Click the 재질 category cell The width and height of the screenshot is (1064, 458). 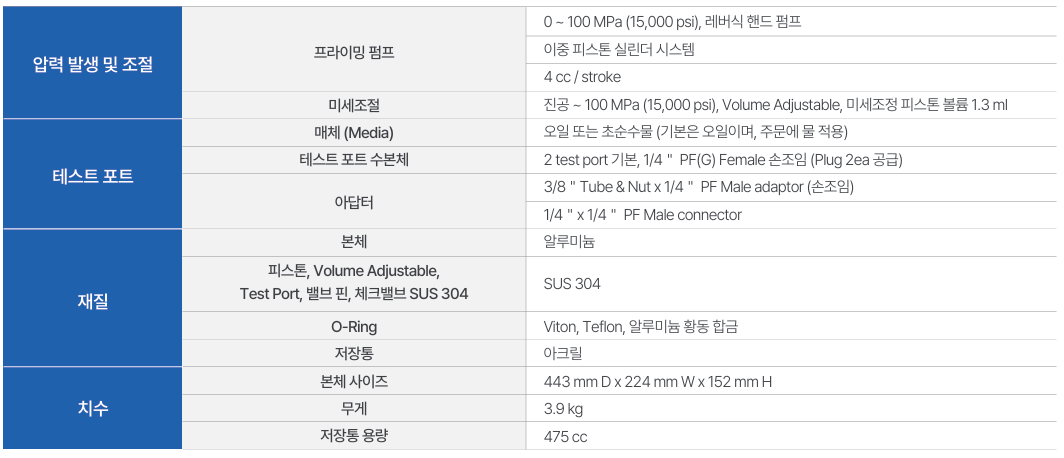92,298
